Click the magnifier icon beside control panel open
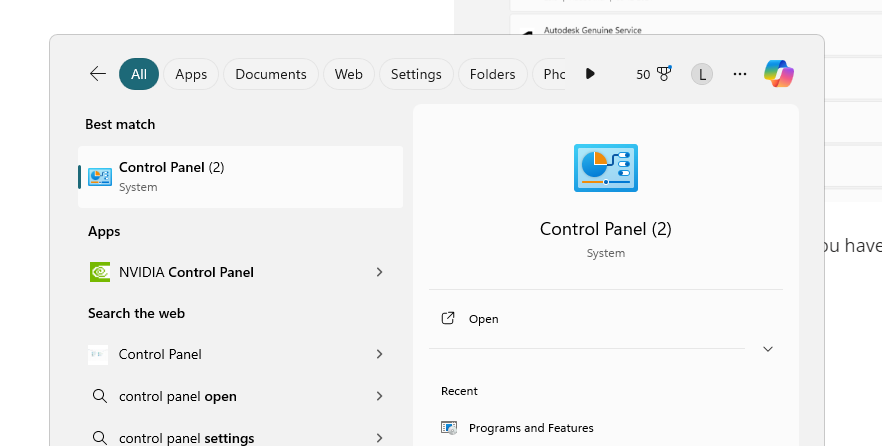Screen dimensions: 882x446 click(x=100, y=396)
